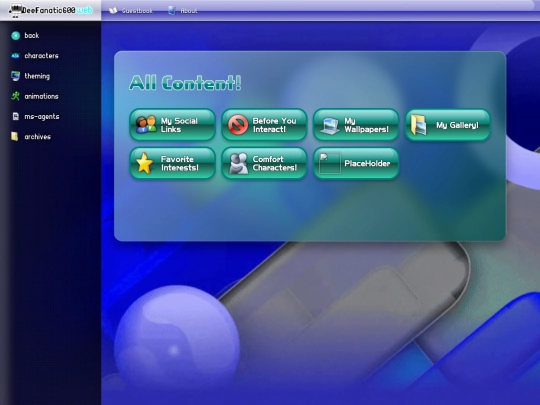Click the About page icon
This screenshot has width=540, height=405.
pos(172,11)
